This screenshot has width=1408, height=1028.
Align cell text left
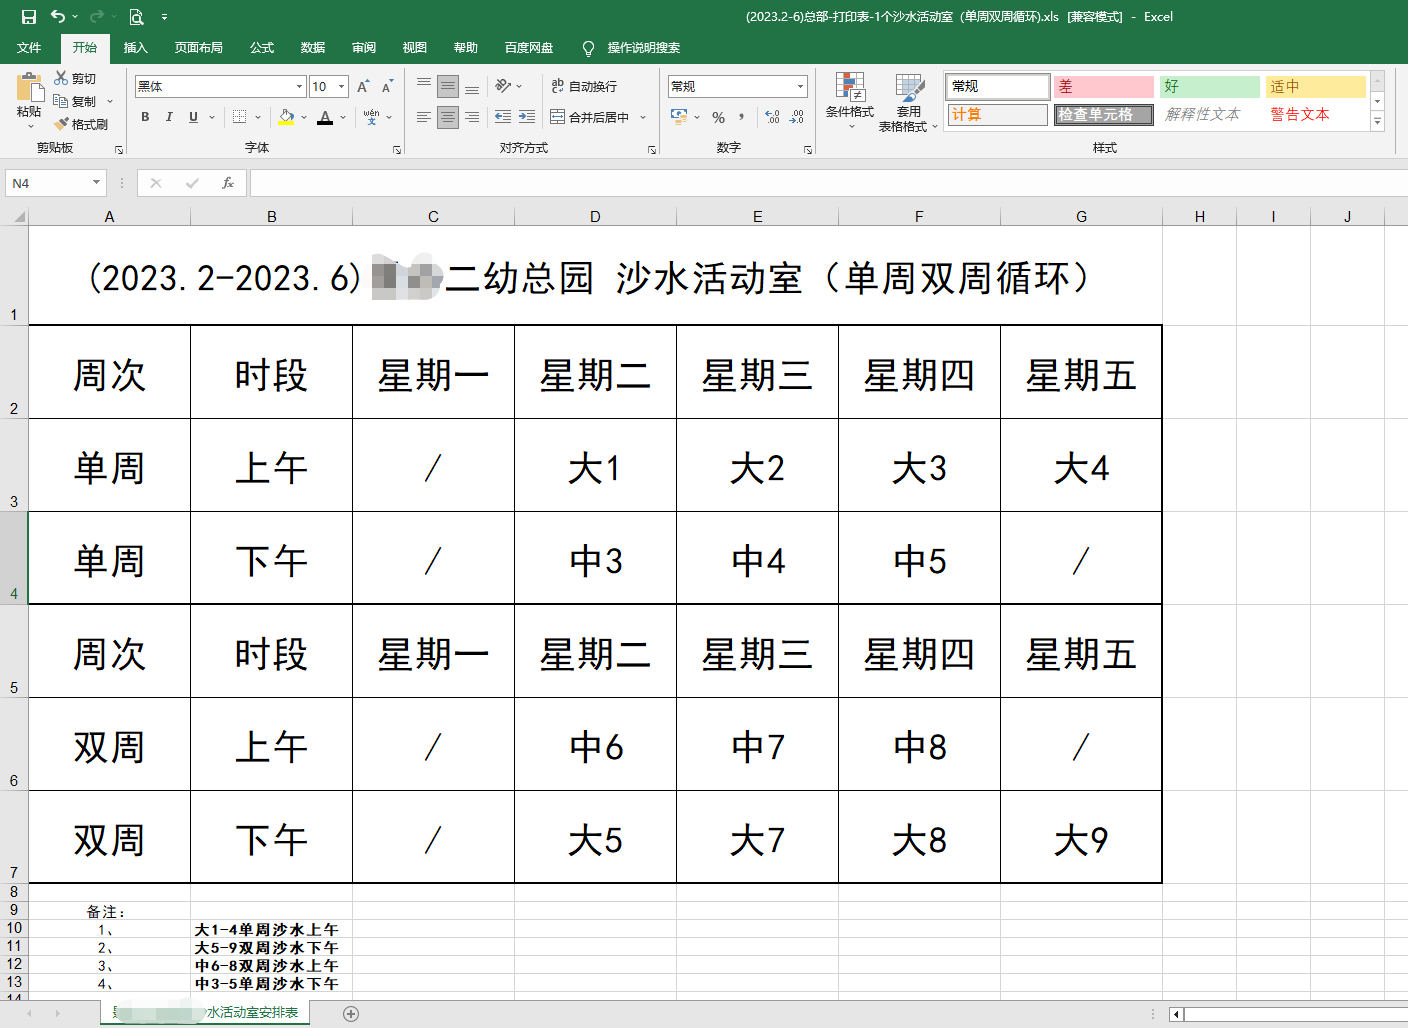pos(424,117)
